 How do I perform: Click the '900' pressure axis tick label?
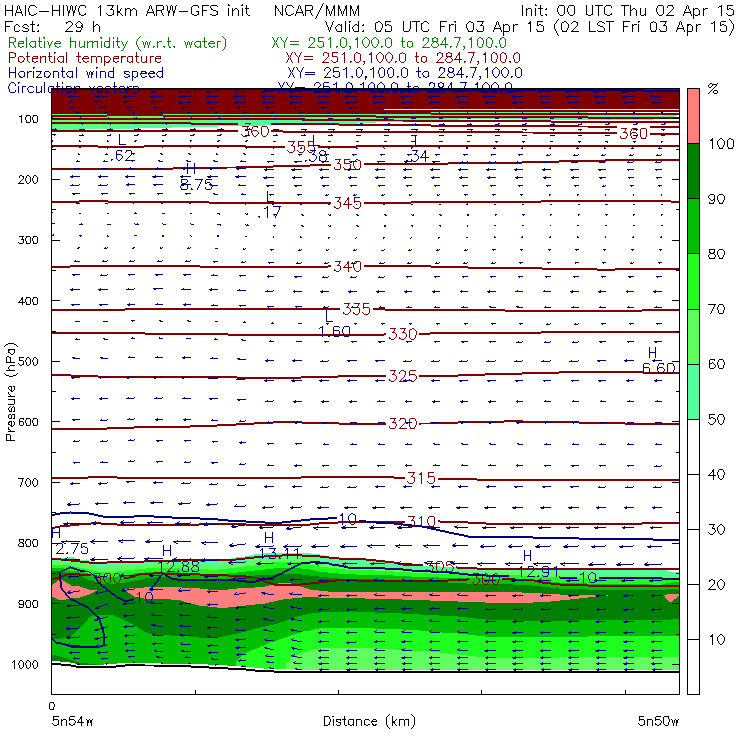[x=28, y=604]
